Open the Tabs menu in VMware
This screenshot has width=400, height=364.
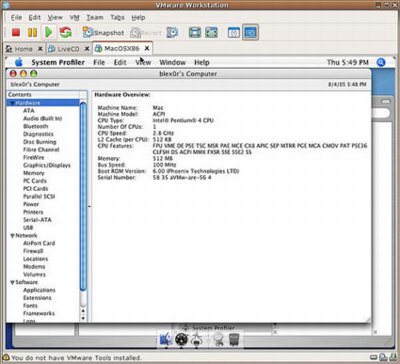(x=117, y=17)
